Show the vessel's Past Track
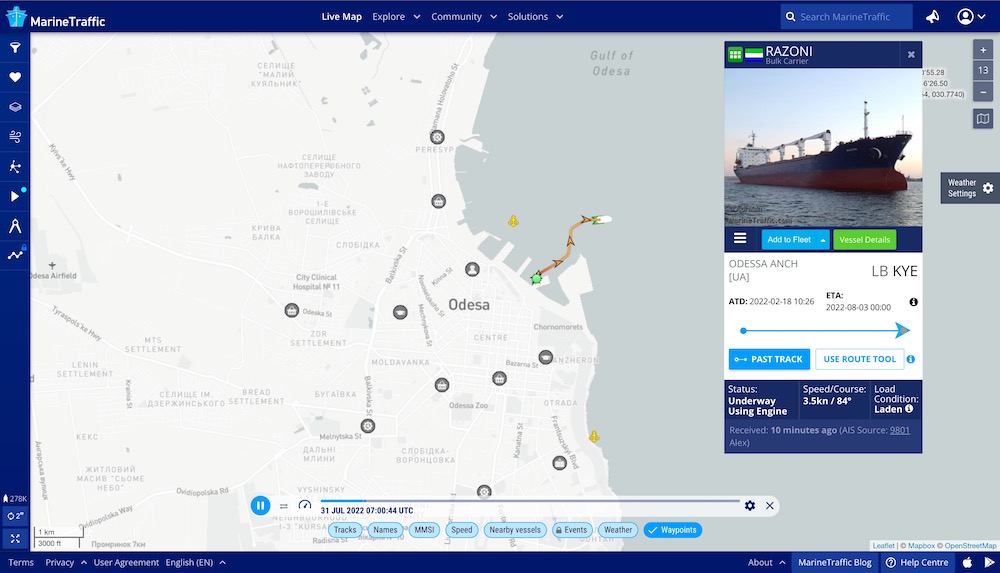1000x573 pixels. click(x=768, y=359)
